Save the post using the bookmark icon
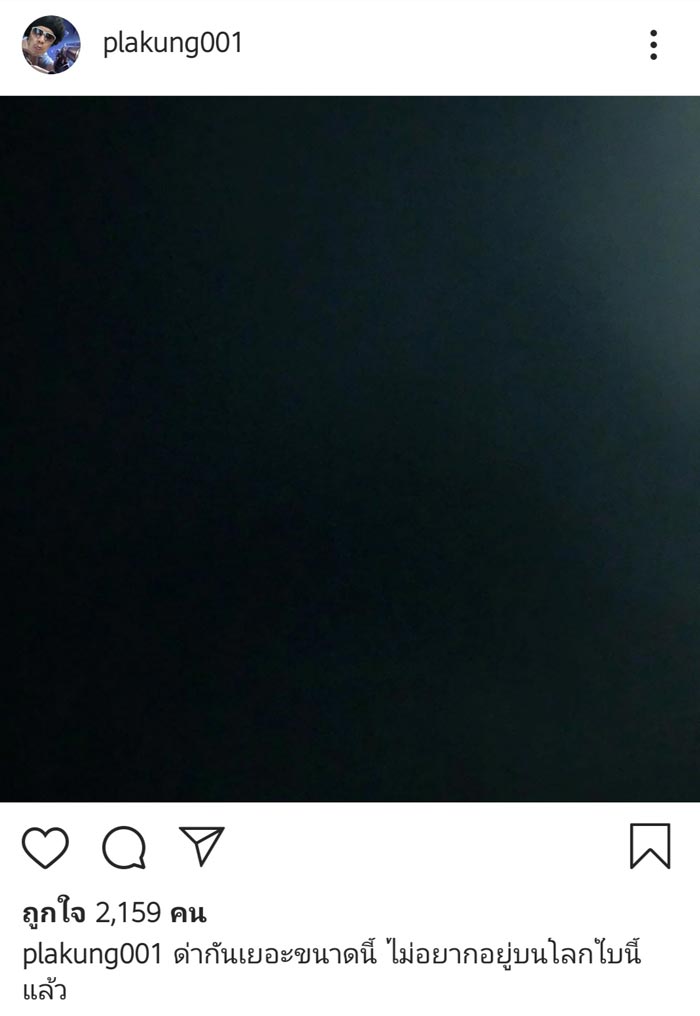Screen dimensions: 700x1016 (650, 846)
